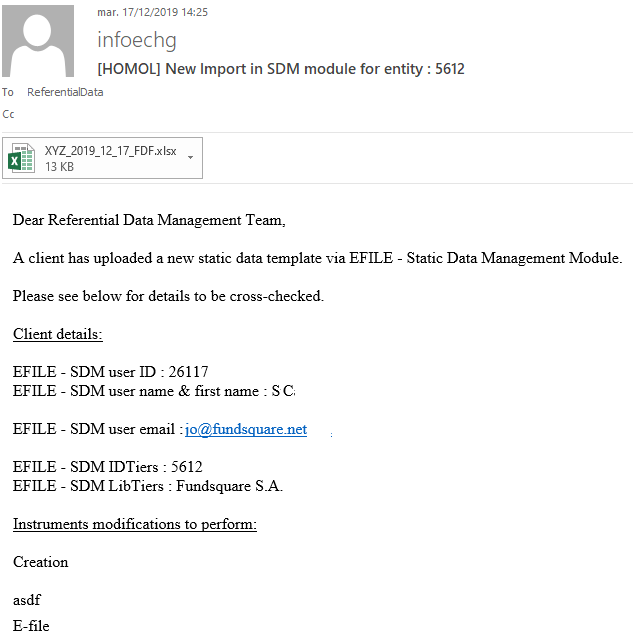Click the email subject line about SDM module
The height and width of the screenshot is (637, 633).
(x=280, y=69)
